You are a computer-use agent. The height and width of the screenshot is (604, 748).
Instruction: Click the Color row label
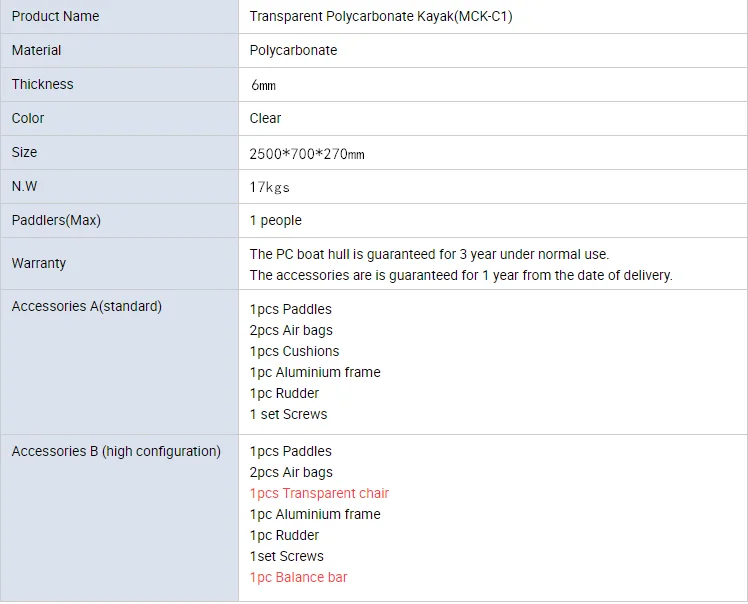tap(28, 118)
